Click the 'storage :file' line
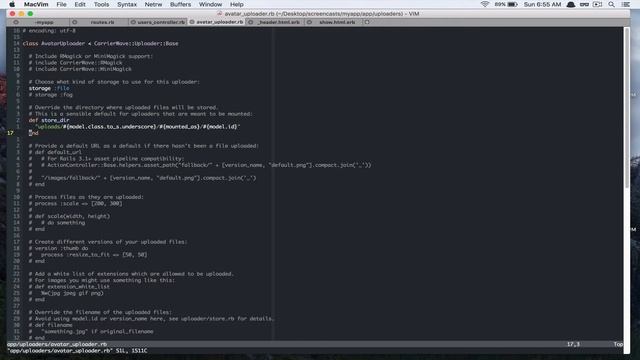Viewport: 640px width, 360px height. tap(49, 88)
